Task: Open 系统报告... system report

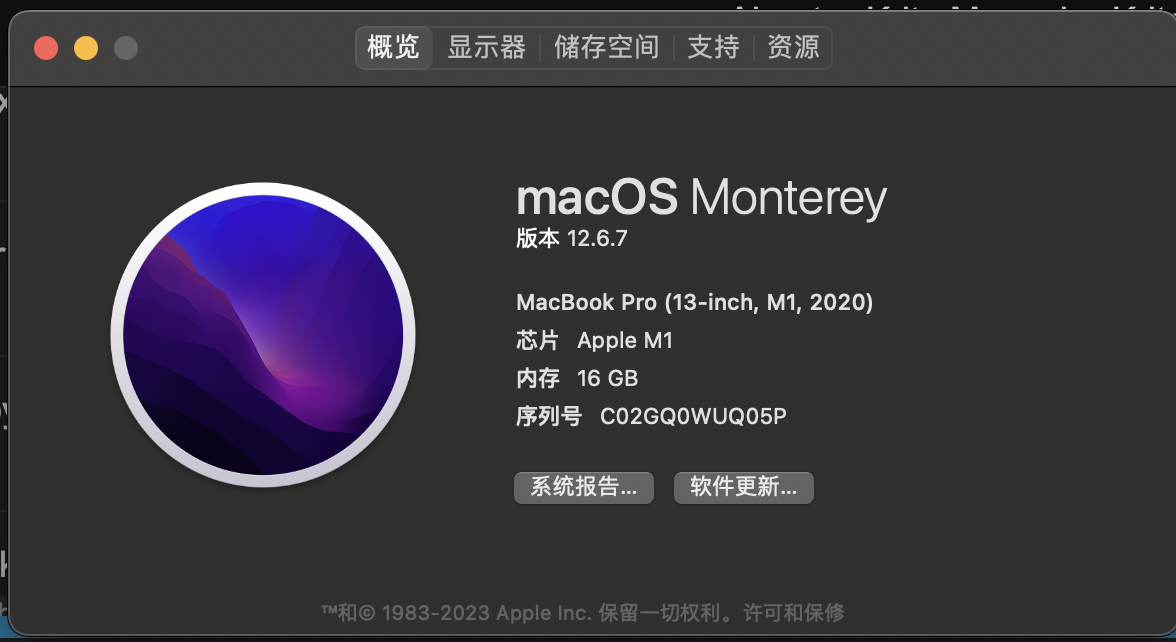Action: click(584, 488)
